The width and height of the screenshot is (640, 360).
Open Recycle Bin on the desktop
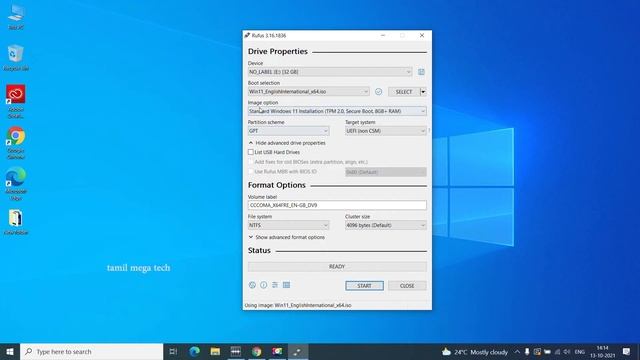click(16, 58)
